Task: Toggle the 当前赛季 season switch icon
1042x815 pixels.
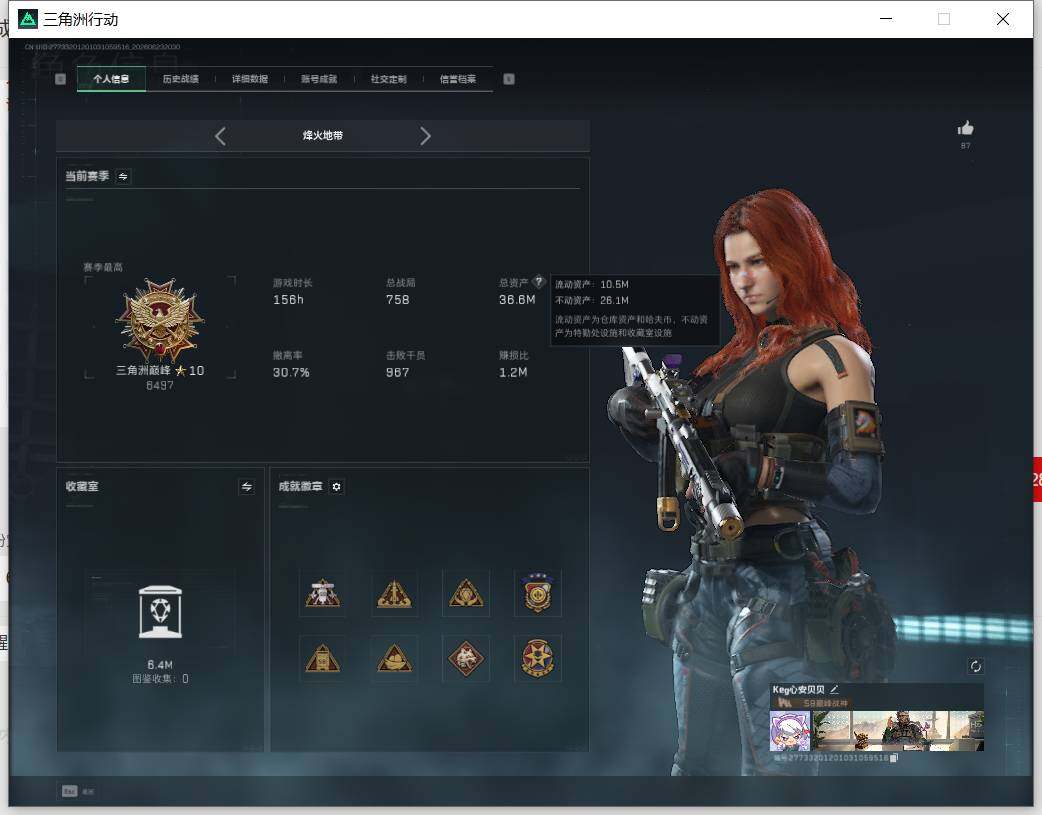Action: [x=123, y=176]
